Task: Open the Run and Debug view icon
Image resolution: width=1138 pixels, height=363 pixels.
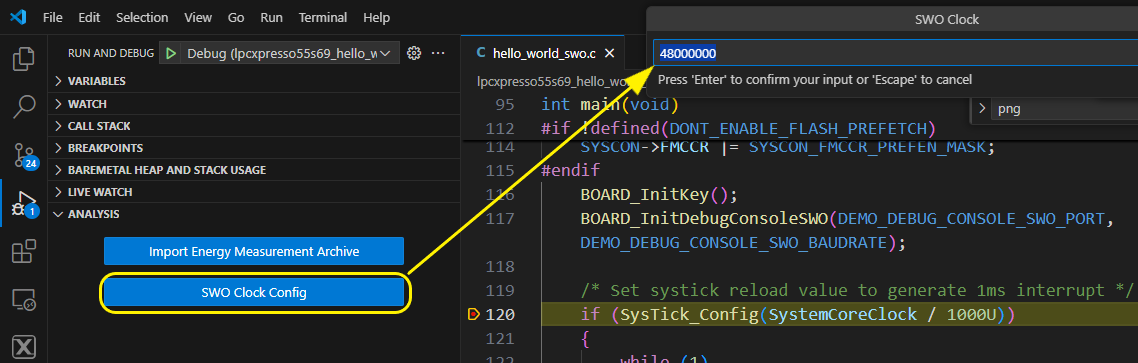Action: point(24,203)
